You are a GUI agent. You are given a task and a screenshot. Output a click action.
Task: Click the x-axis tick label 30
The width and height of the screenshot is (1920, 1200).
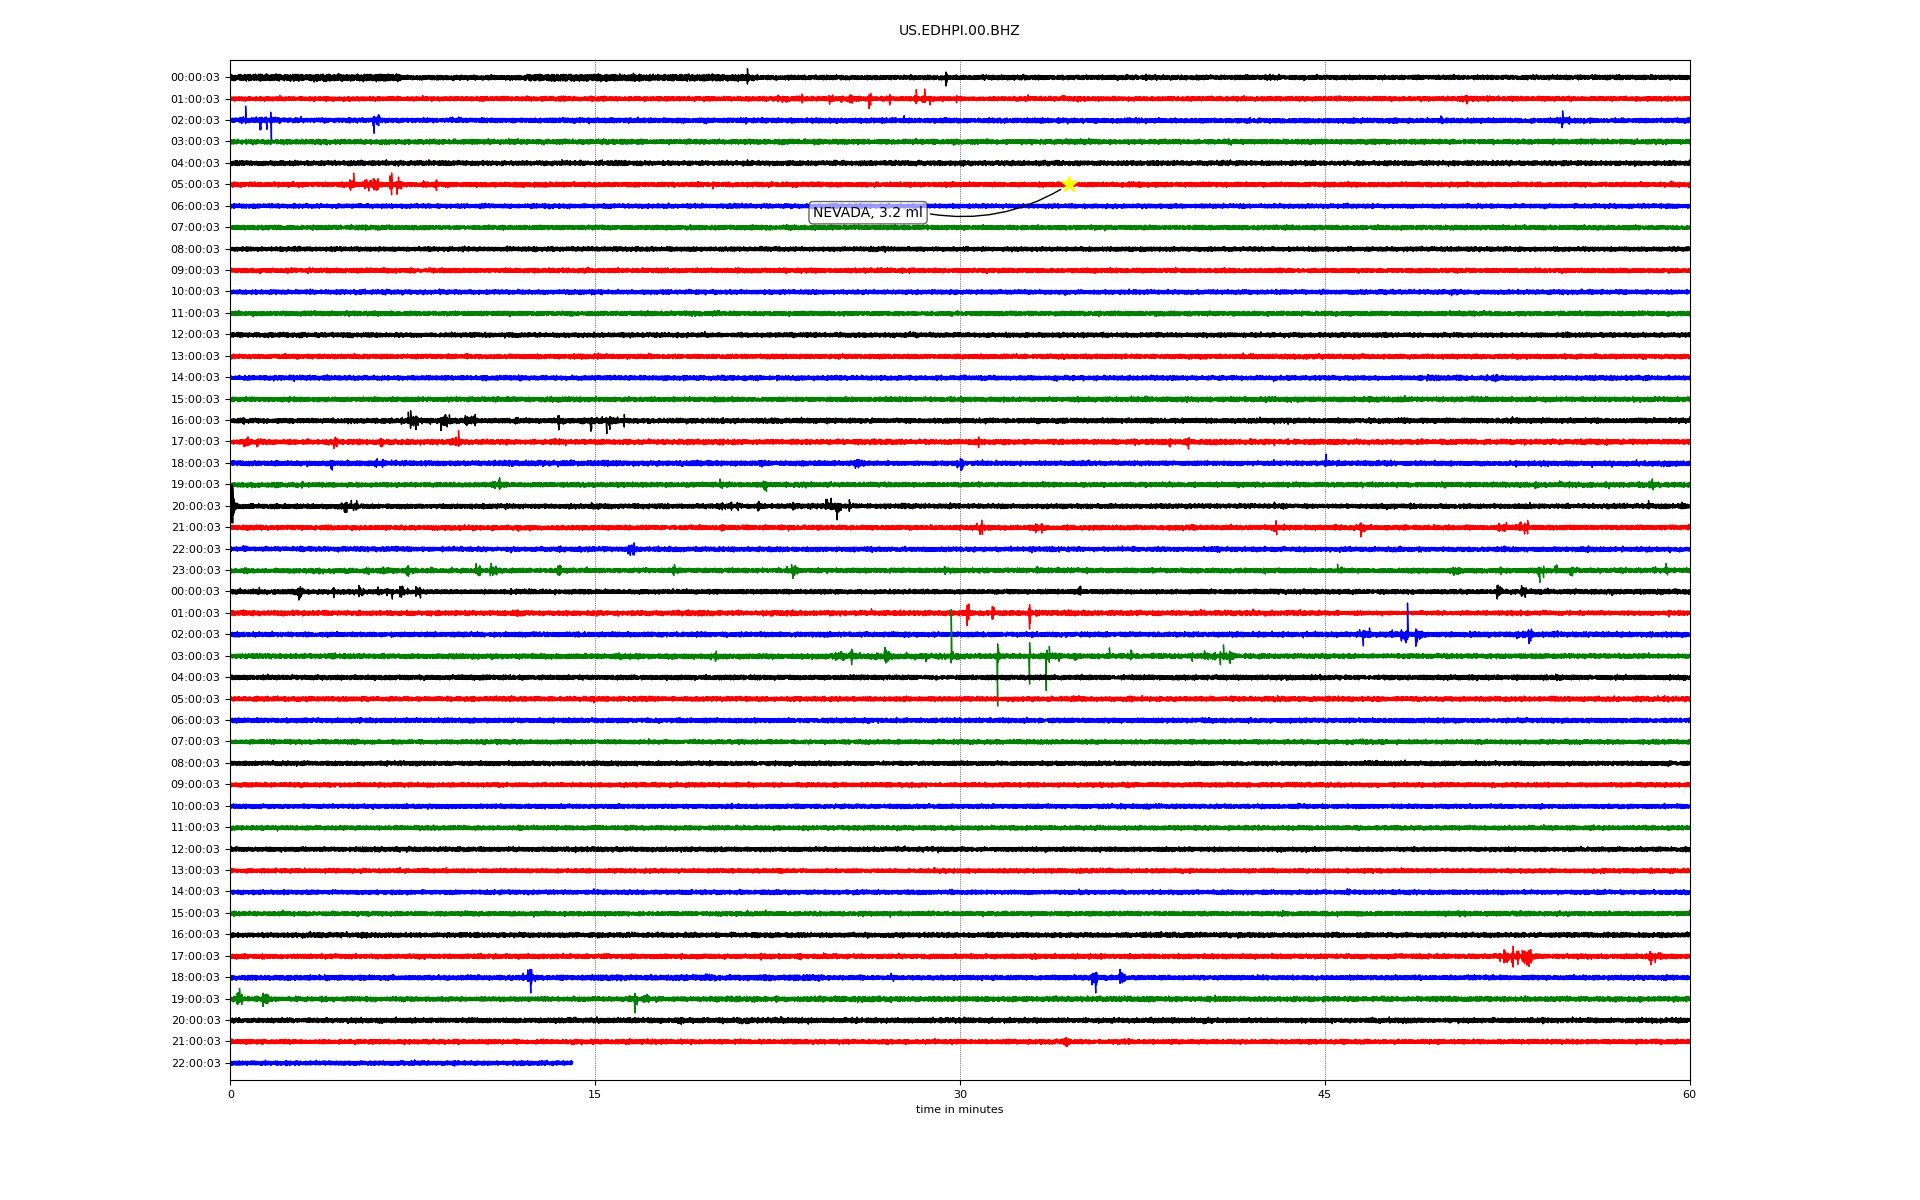coord(960,1094)
